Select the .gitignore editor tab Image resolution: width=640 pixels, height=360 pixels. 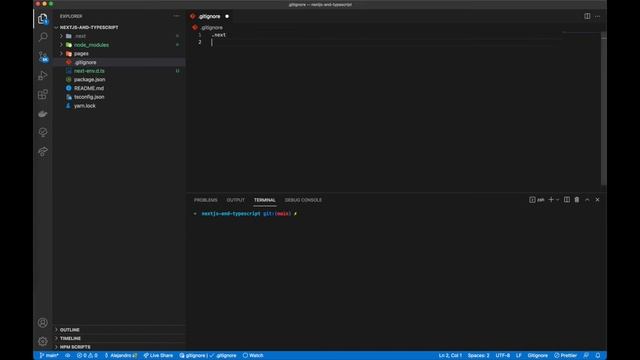point(209,16)
